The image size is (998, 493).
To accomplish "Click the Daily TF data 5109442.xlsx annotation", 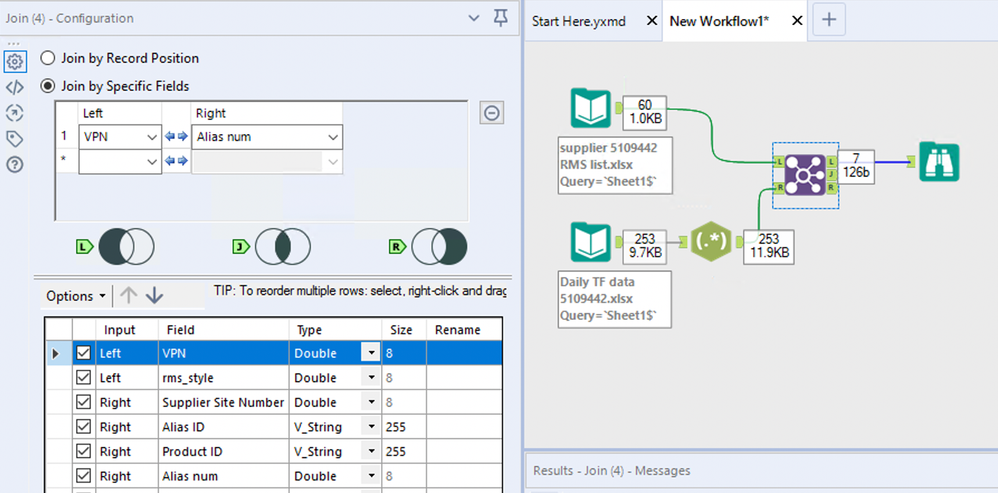I will pos(615,299).
